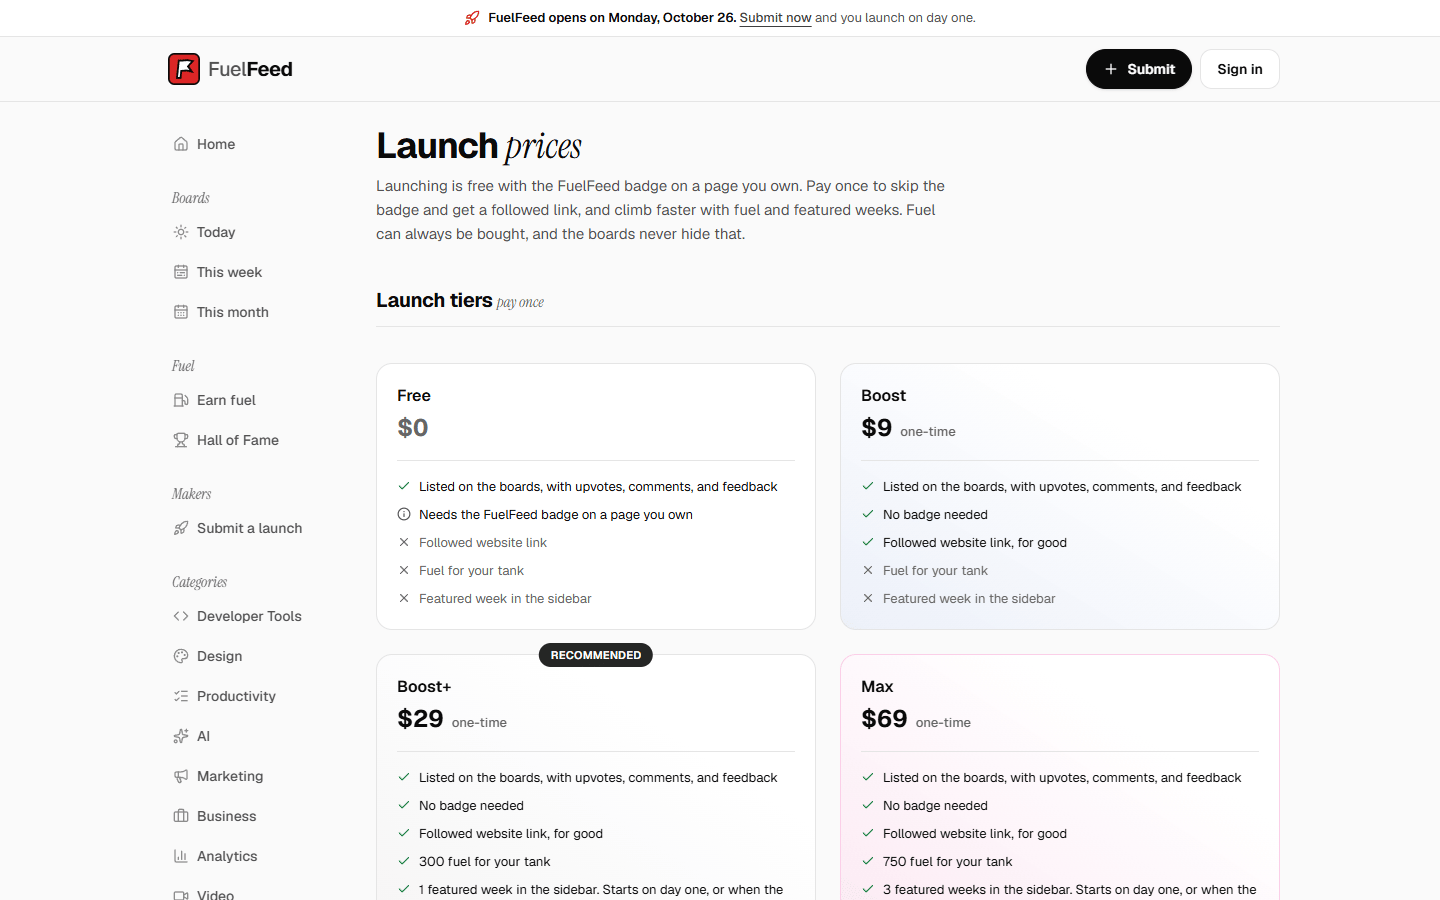Click the trophy icon beside Hall of Fame
Viewport: 1440px width, 900px height.
[181, 440]
